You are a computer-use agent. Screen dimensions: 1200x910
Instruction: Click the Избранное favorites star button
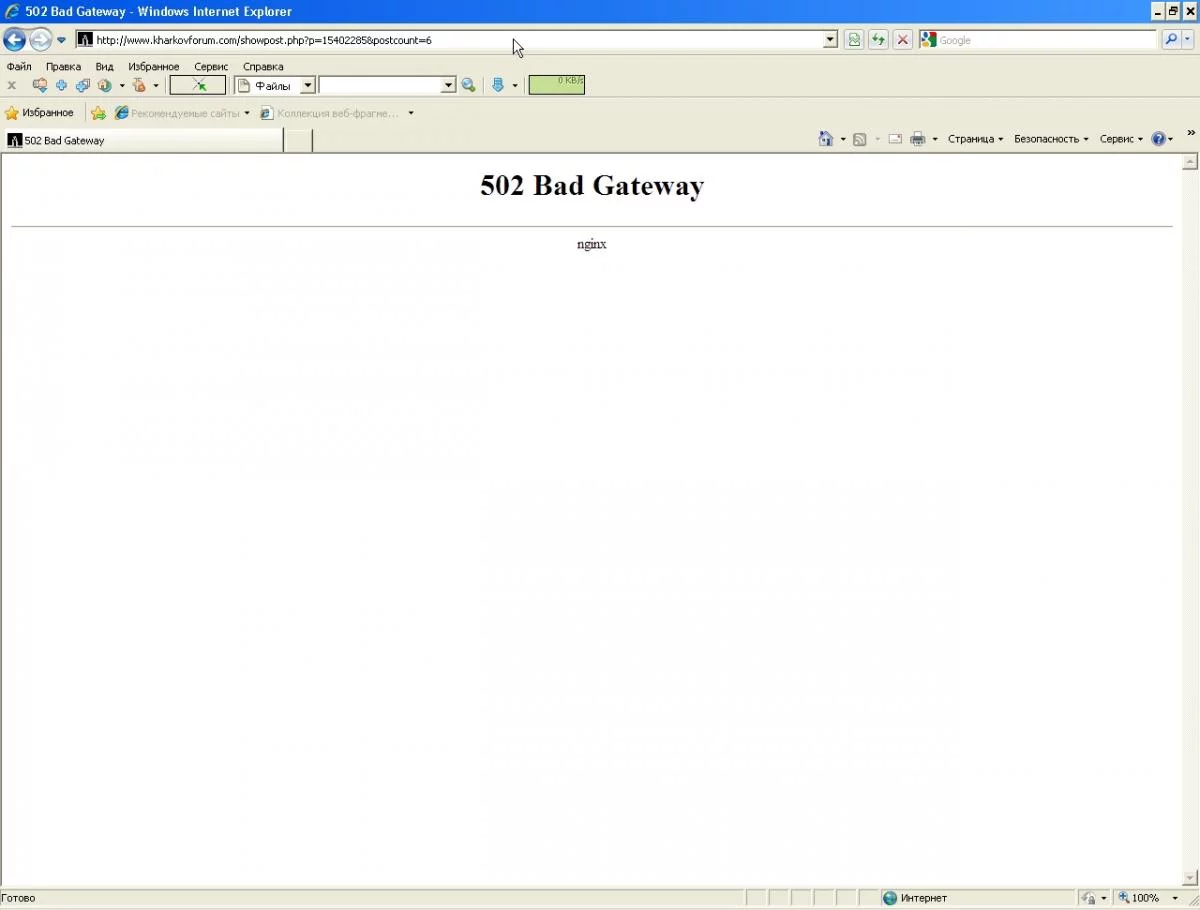pos(40,113)
